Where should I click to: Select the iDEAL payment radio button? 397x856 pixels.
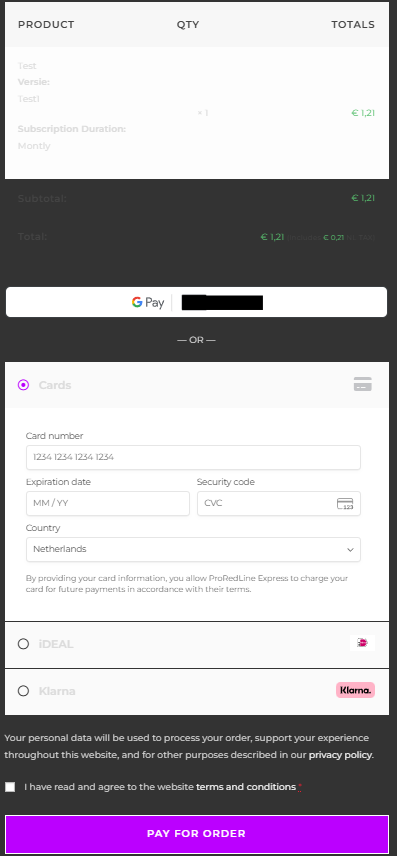pos(23,644)
